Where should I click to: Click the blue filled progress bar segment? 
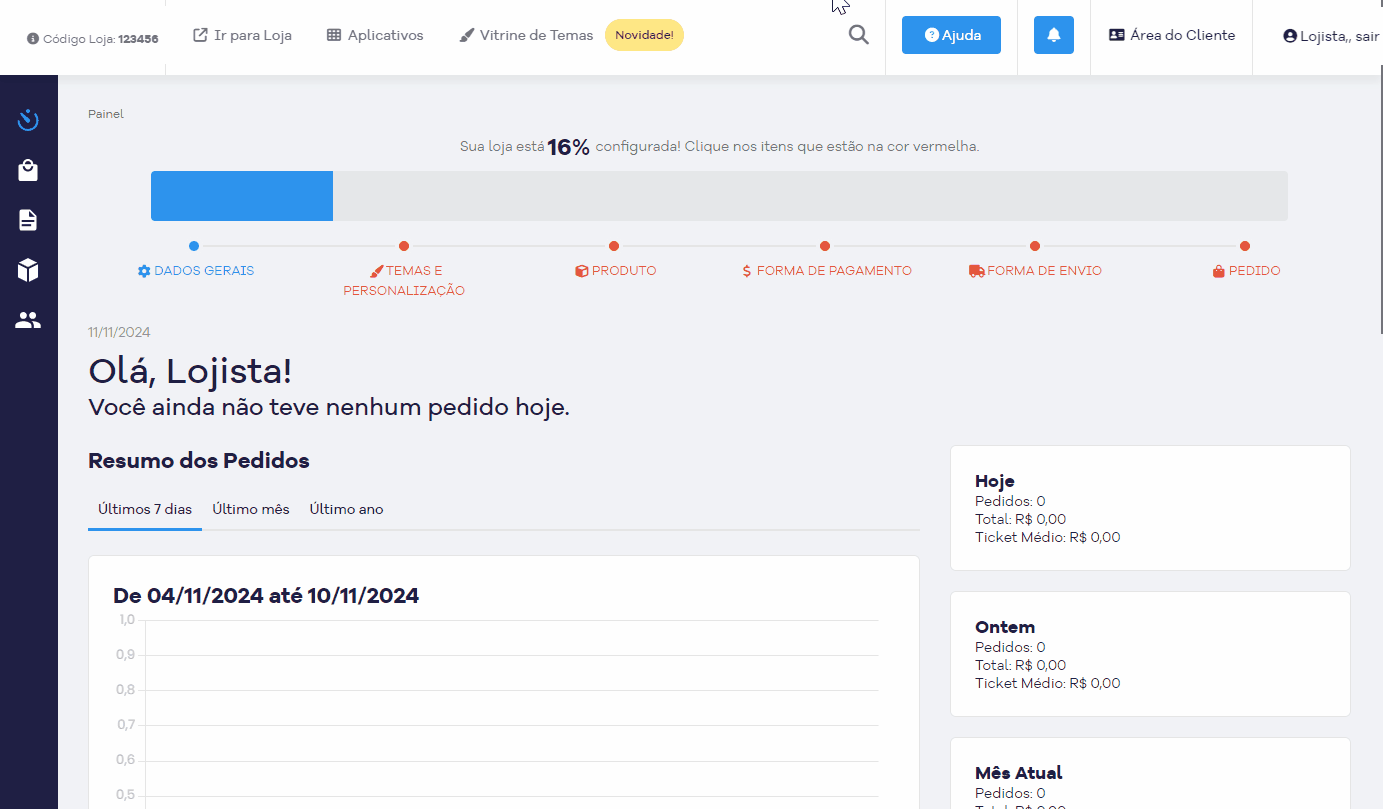(x=242, y=196)
